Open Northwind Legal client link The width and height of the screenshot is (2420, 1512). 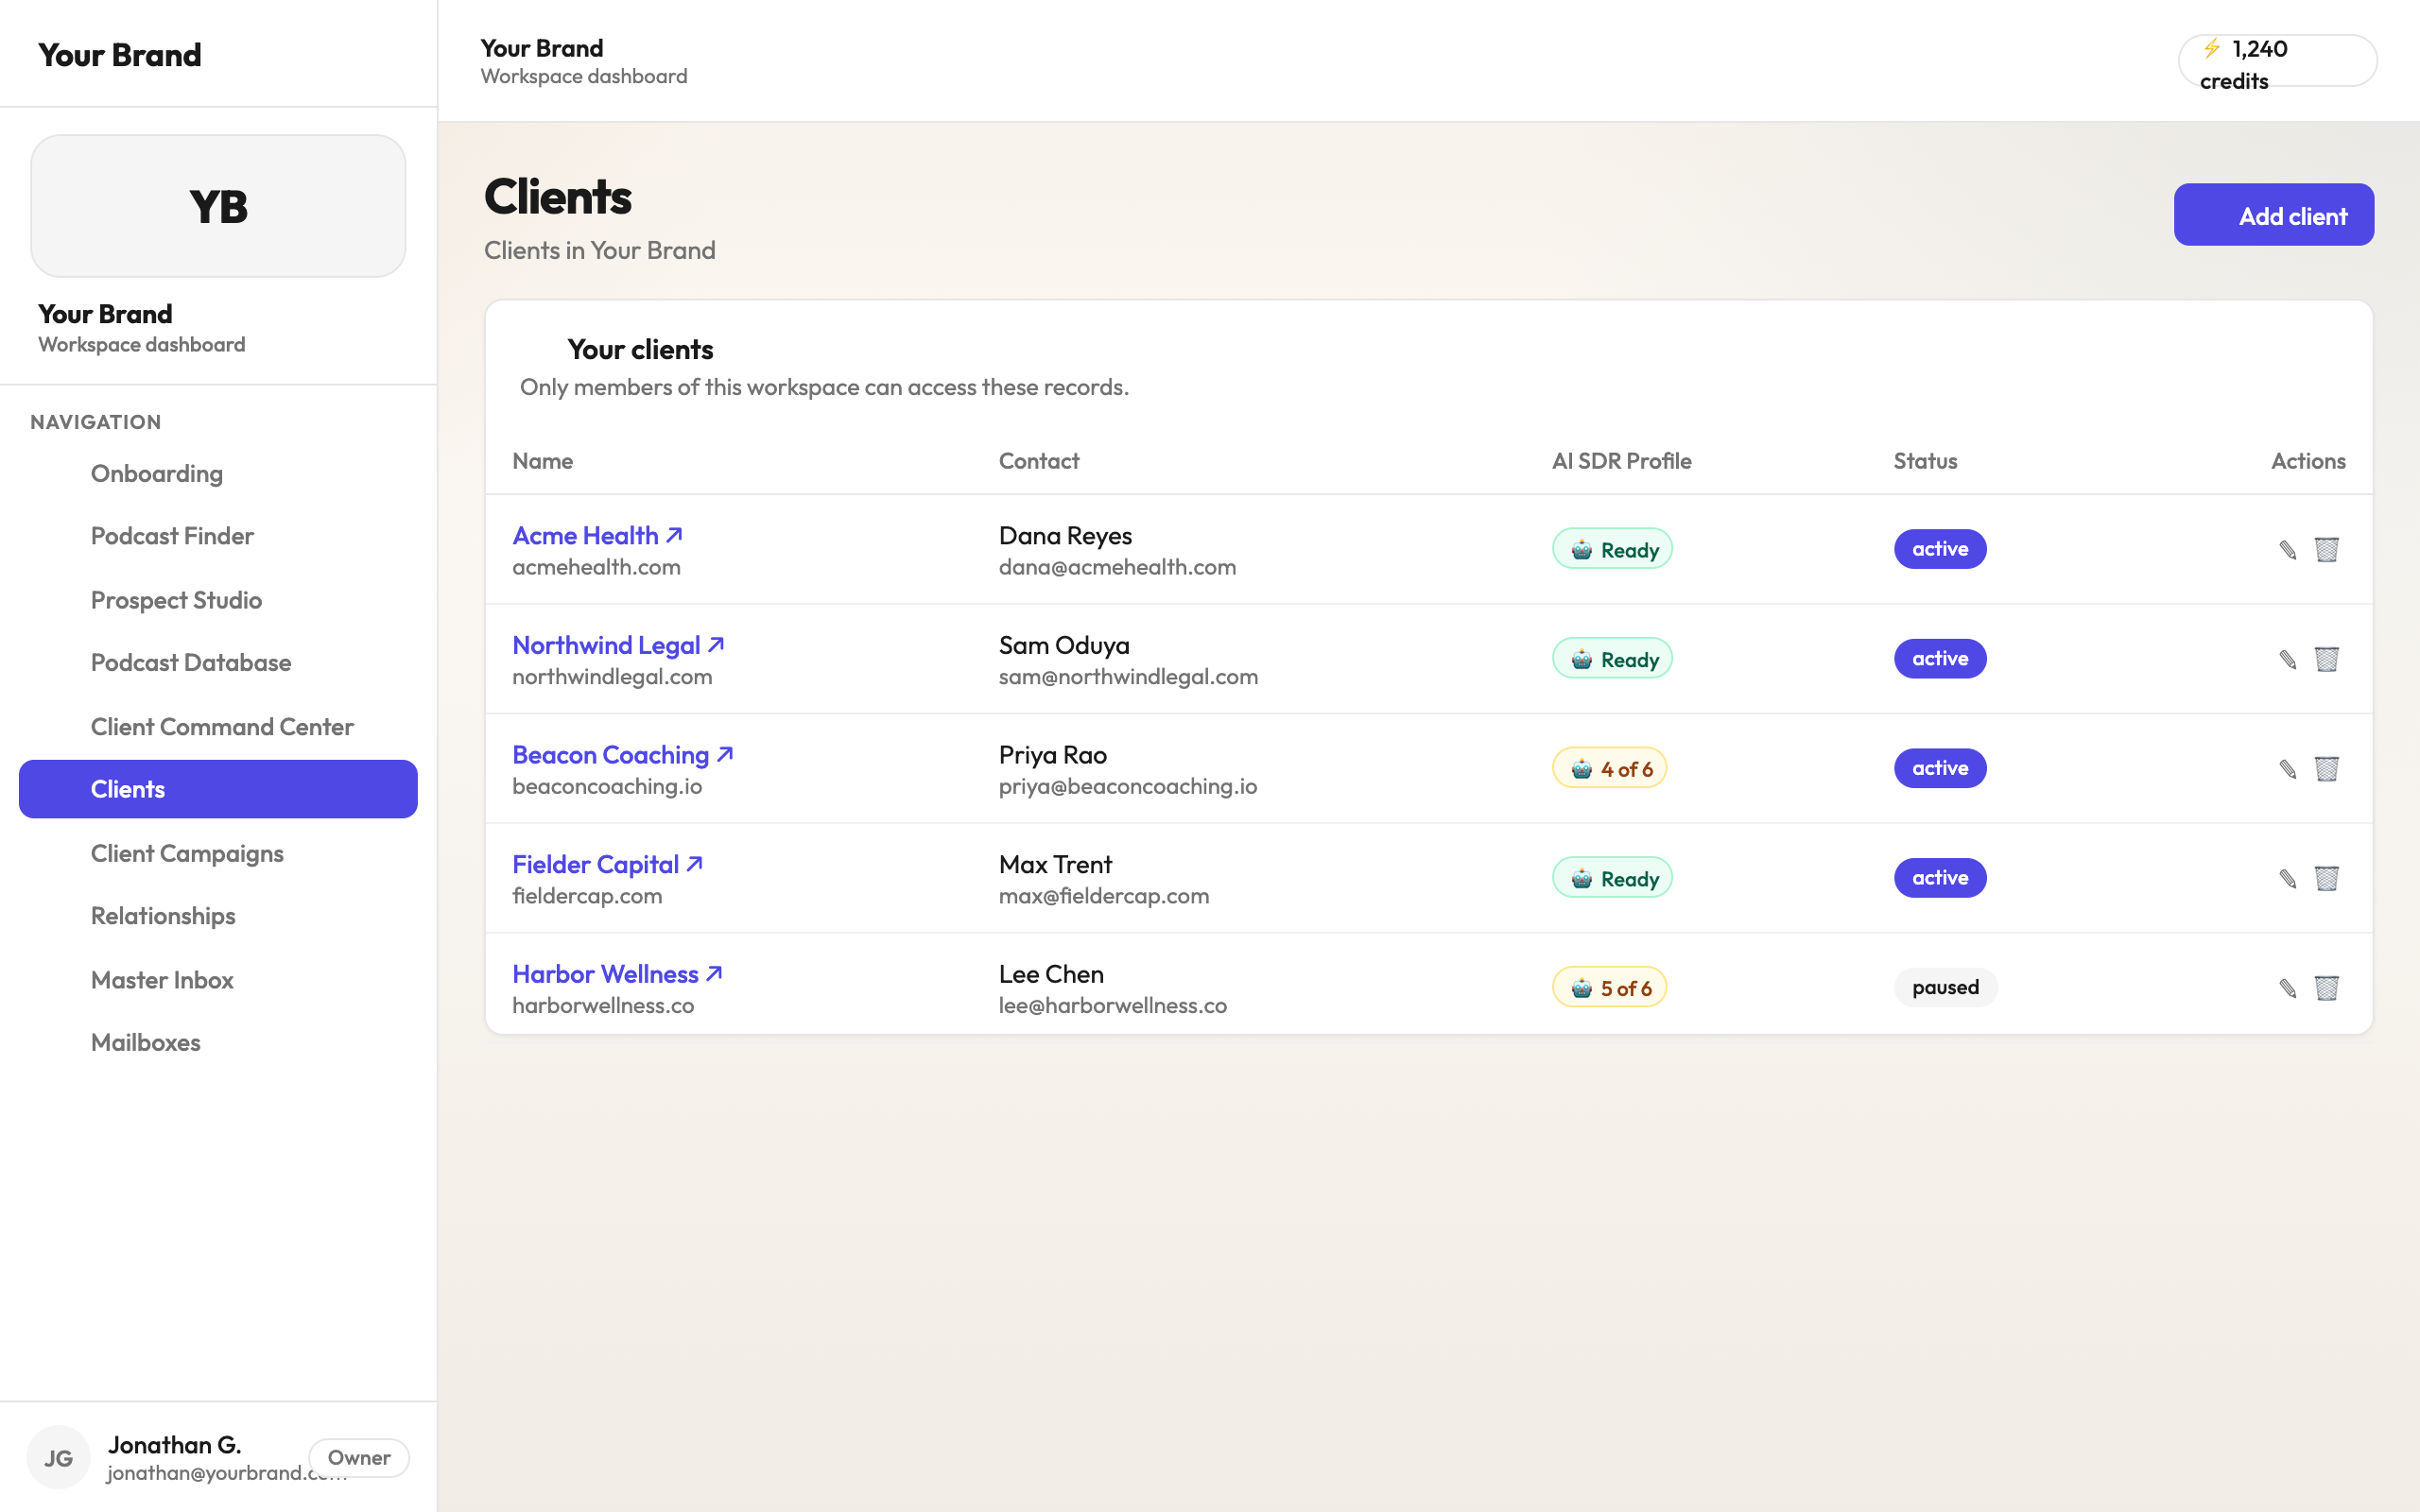tap(618, 645)
